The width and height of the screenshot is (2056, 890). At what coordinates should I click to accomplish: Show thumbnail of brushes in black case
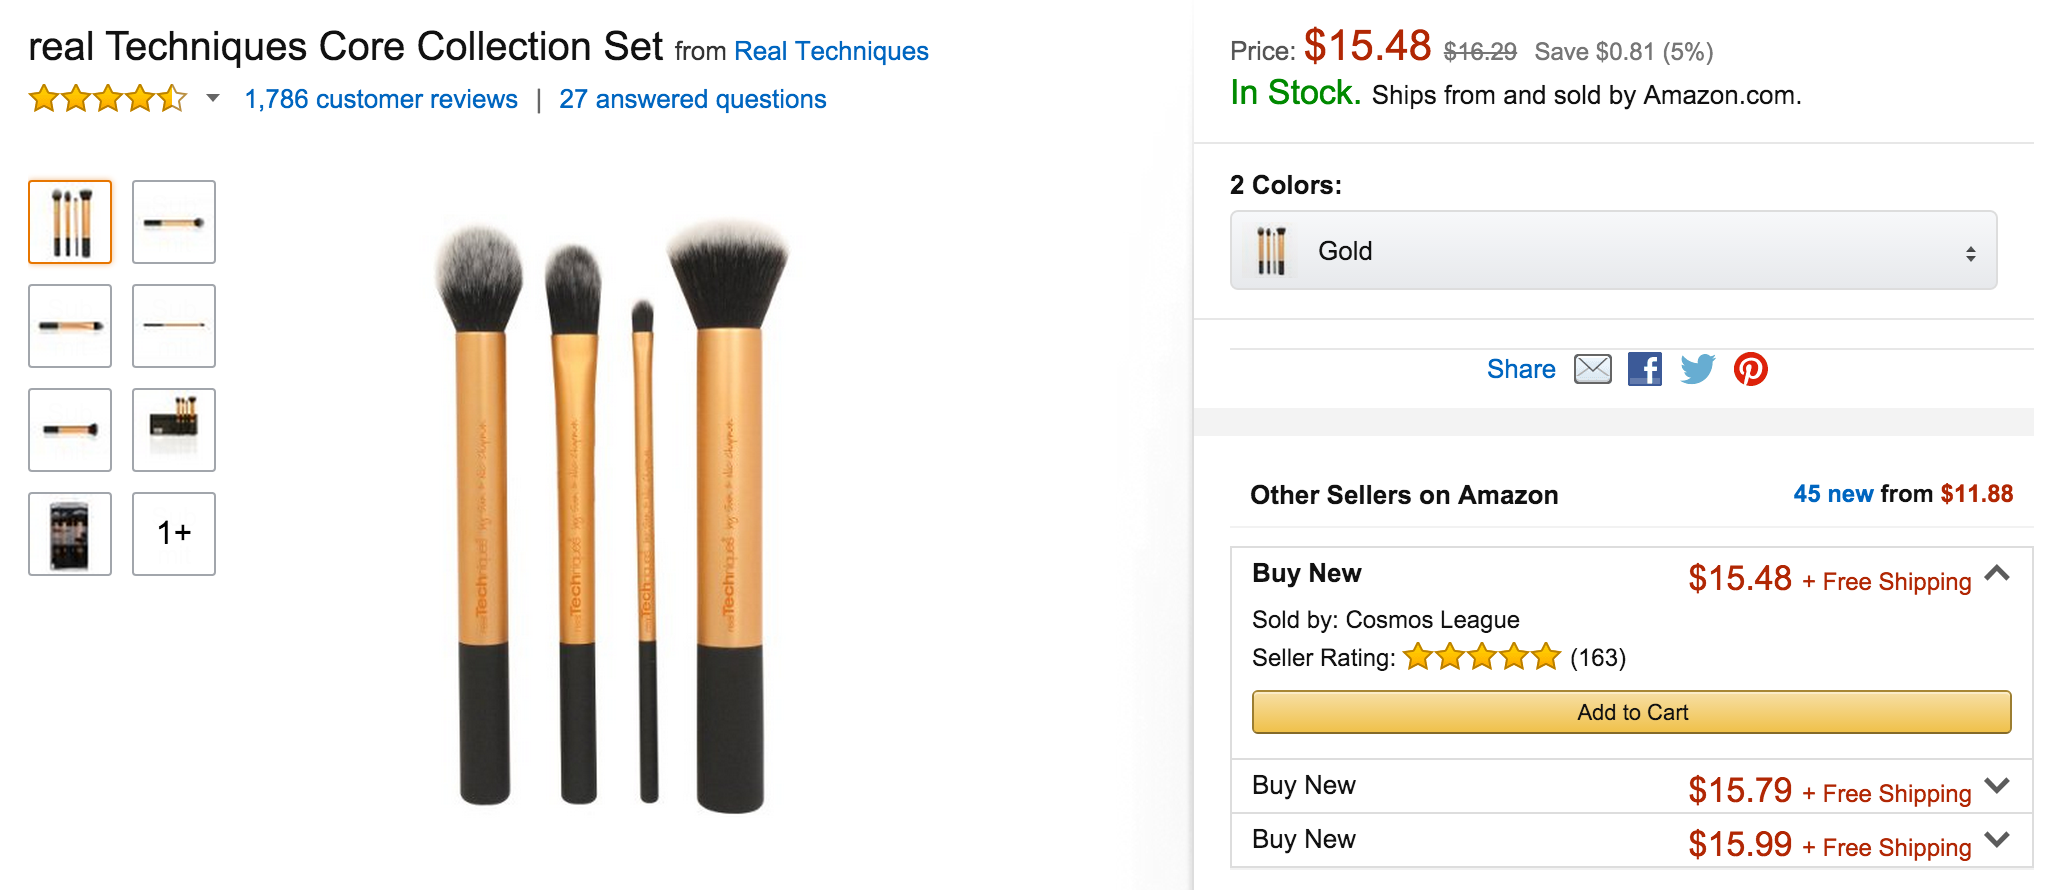(174, 430)
